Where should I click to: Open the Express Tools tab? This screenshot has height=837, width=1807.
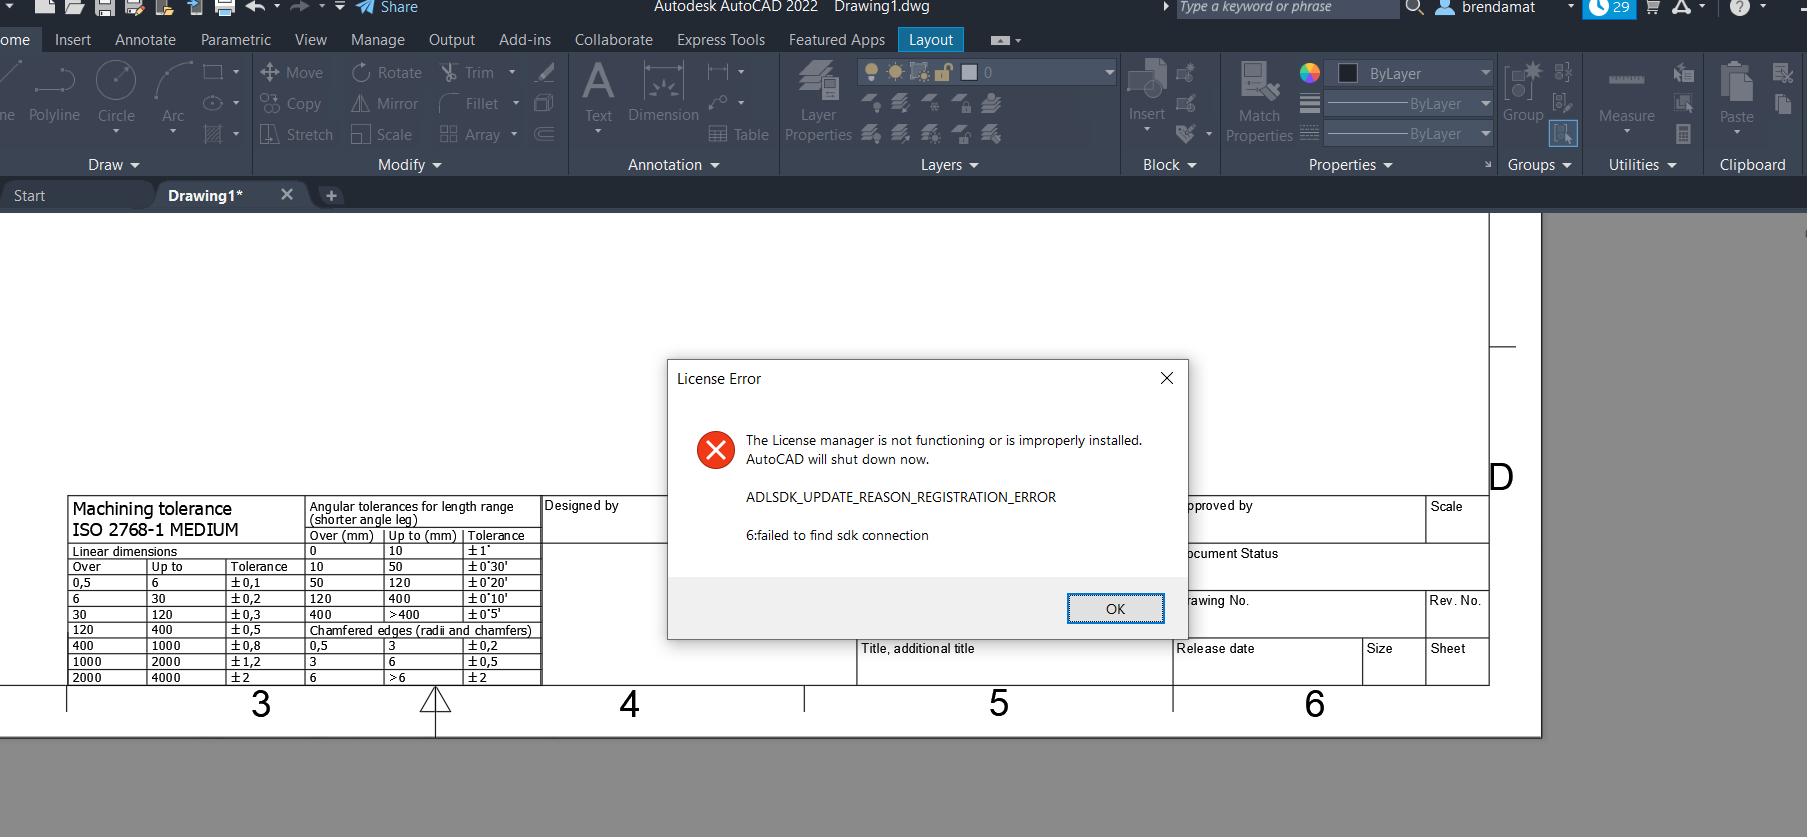pyautogui.click(x=721, y=40)
